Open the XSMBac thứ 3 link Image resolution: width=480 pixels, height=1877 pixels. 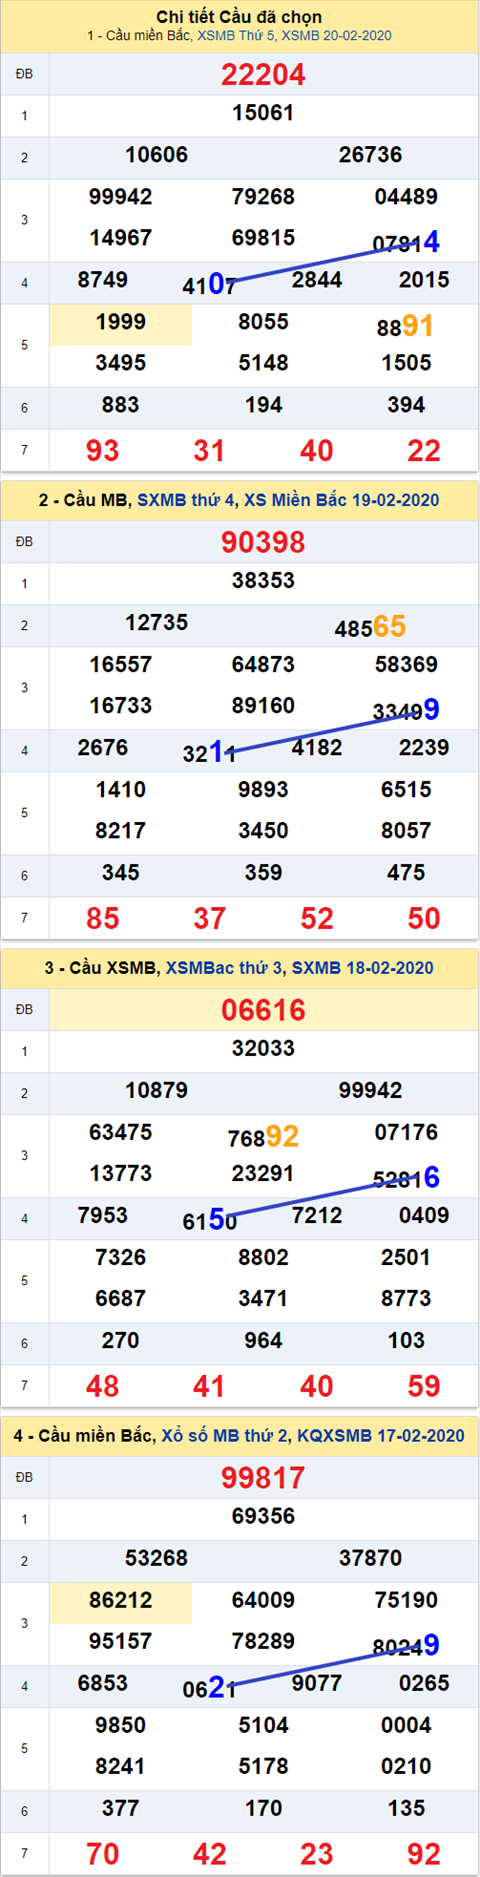click(x=224, y=968)
